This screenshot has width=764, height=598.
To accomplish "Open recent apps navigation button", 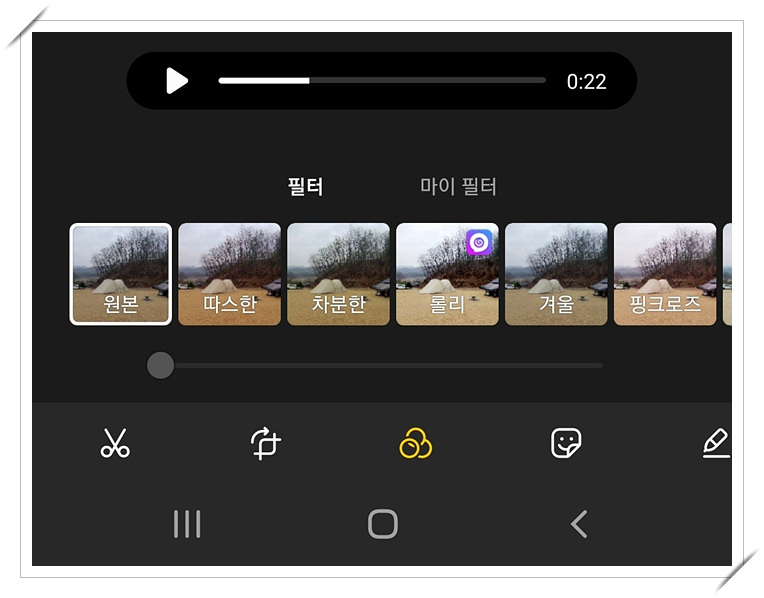I will pos(187,524).
